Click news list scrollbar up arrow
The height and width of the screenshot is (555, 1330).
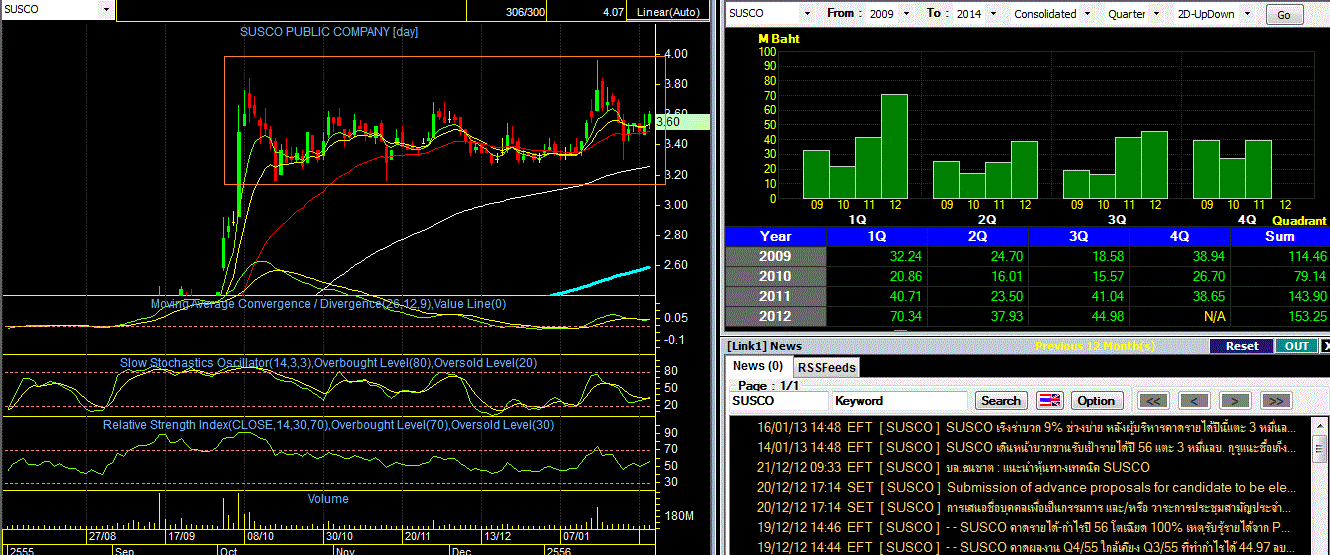(1320, 425)
